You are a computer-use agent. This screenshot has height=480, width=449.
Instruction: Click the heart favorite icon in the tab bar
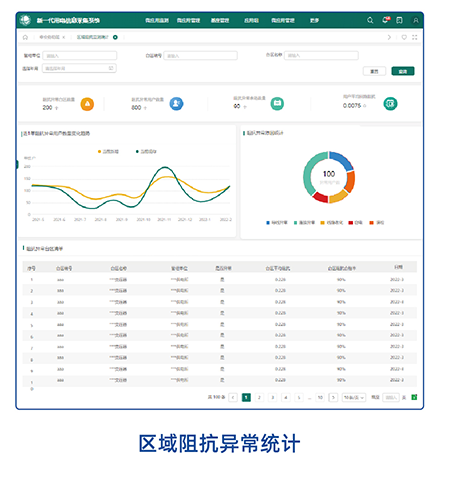(x=404, y=37)
